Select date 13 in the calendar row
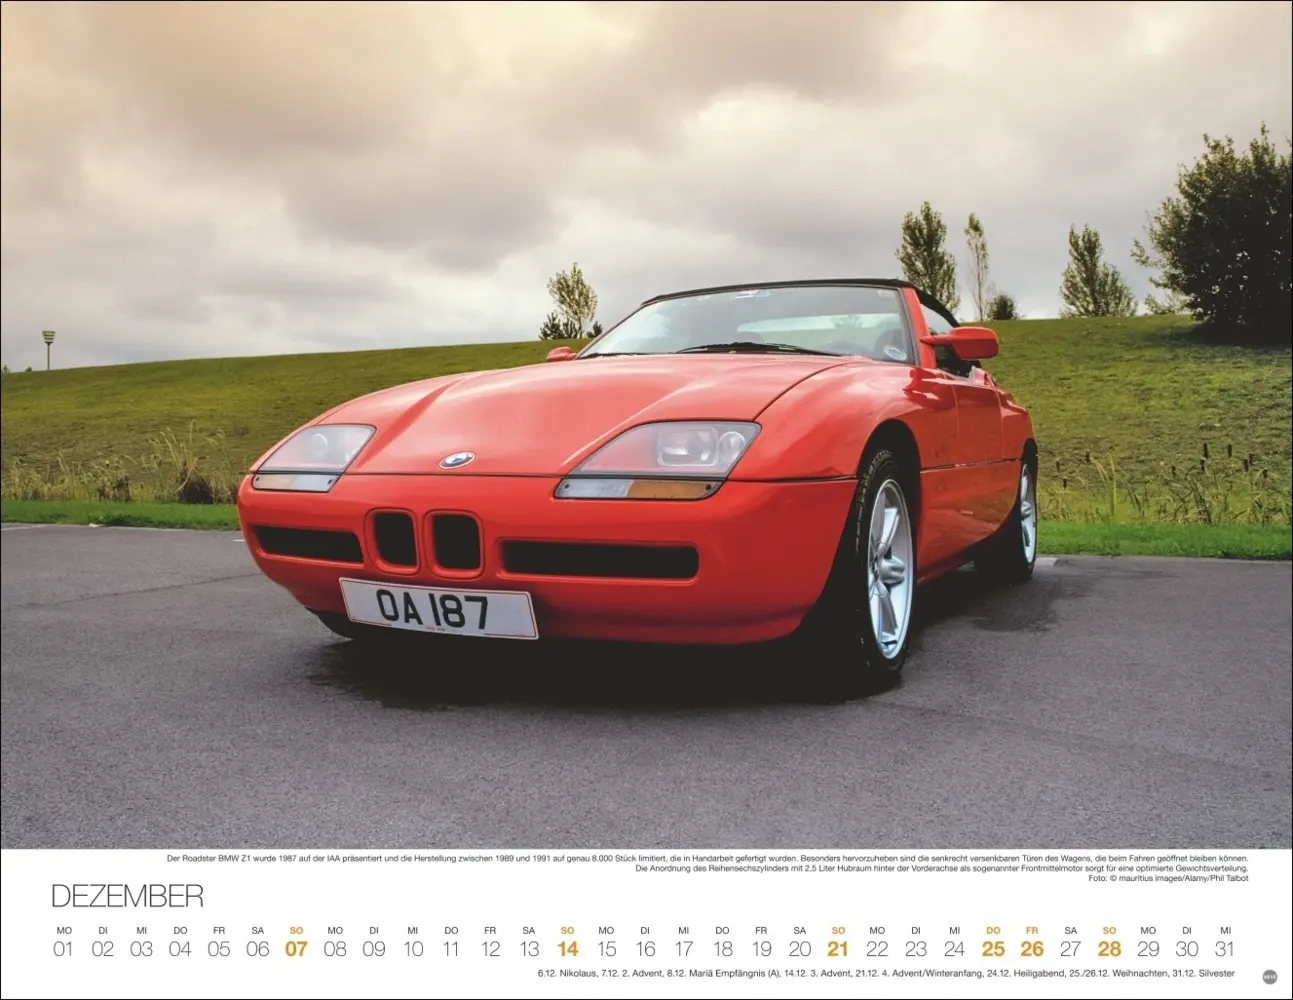This screenshot has height=1000, width=1293. 529,949
